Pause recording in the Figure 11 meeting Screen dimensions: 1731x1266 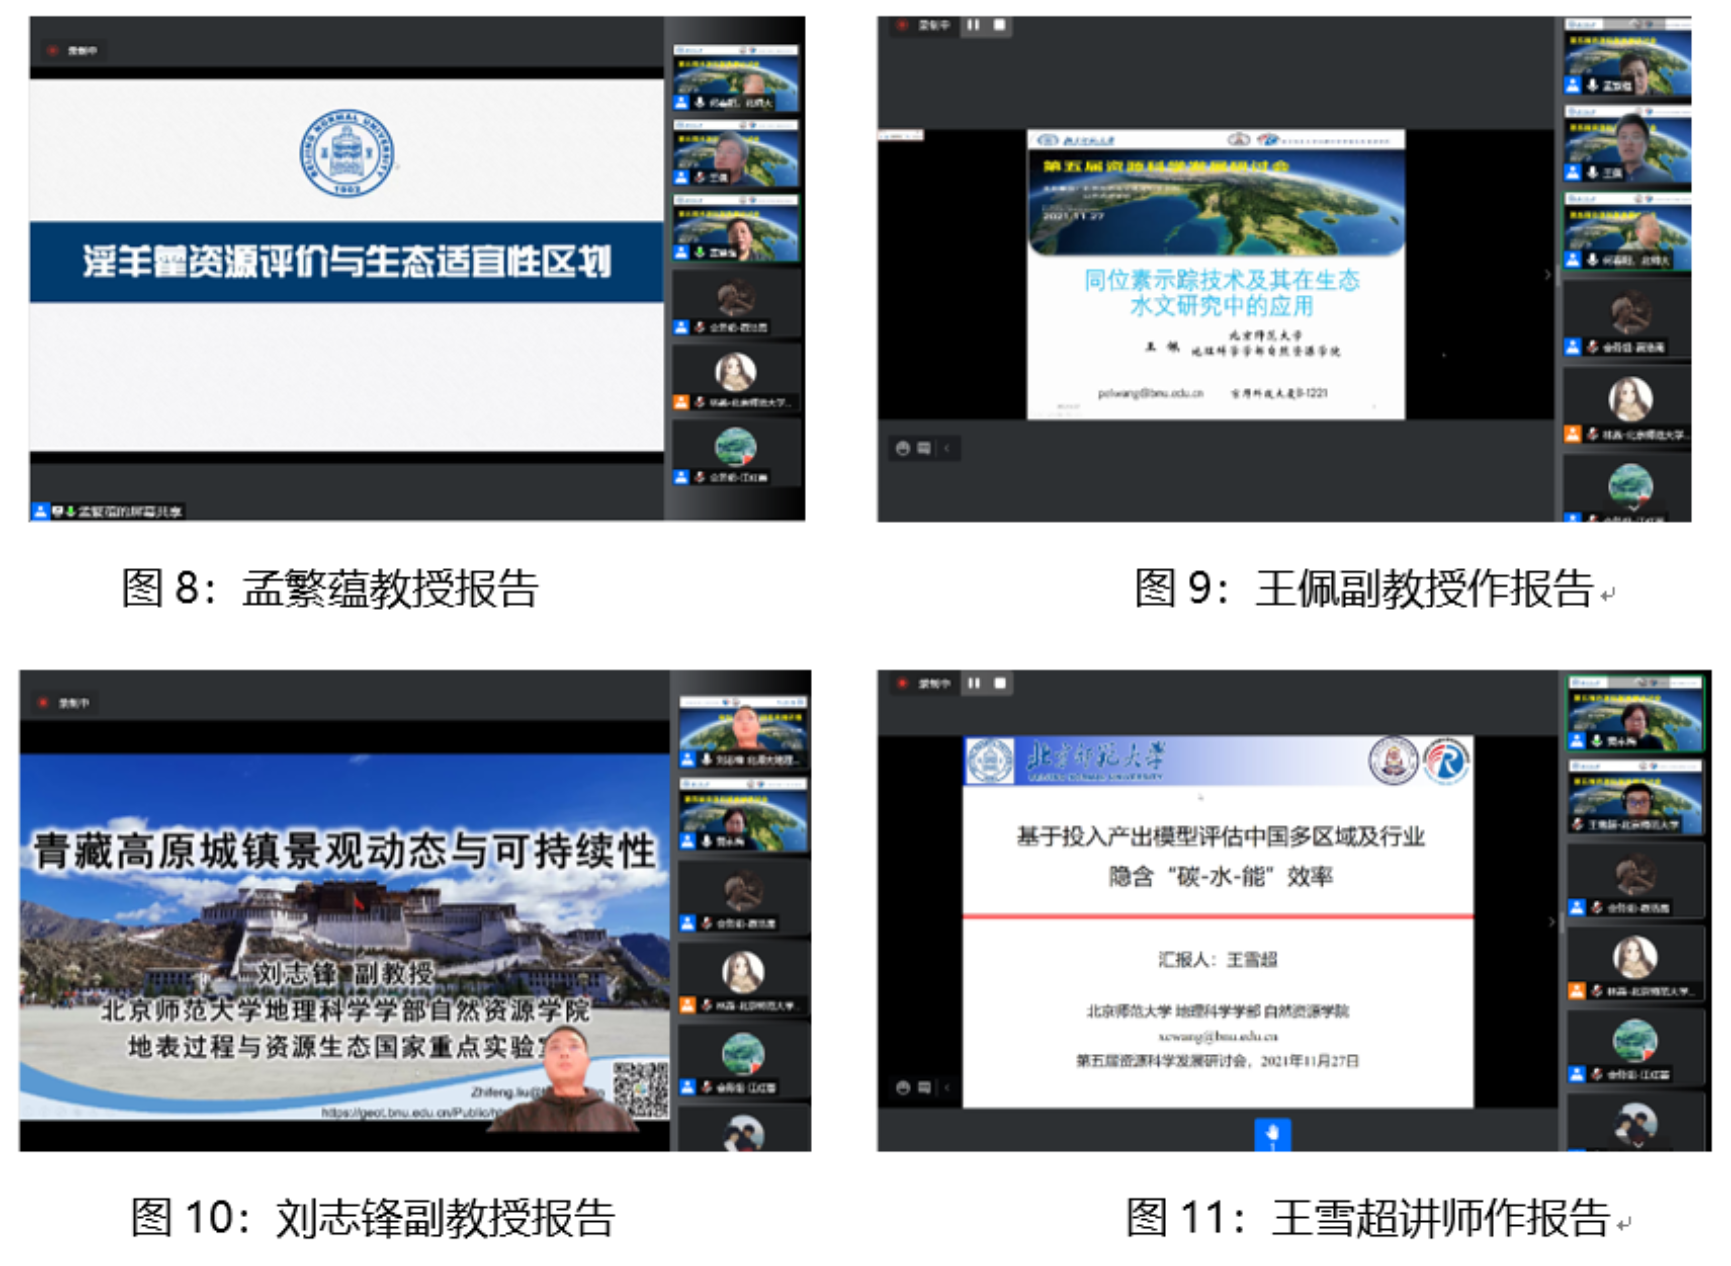tap(973, 683)
